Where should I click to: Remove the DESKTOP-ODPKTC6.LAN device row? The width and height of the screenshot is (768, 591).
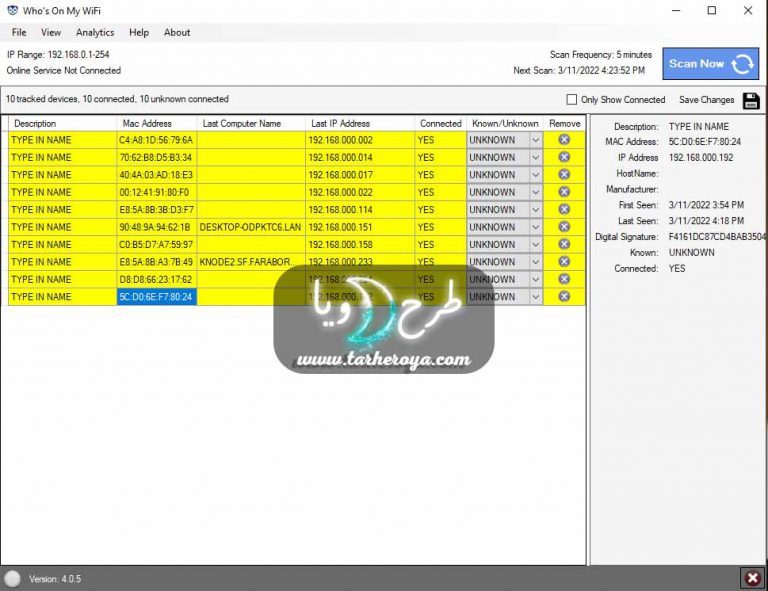tap(564, 227)
